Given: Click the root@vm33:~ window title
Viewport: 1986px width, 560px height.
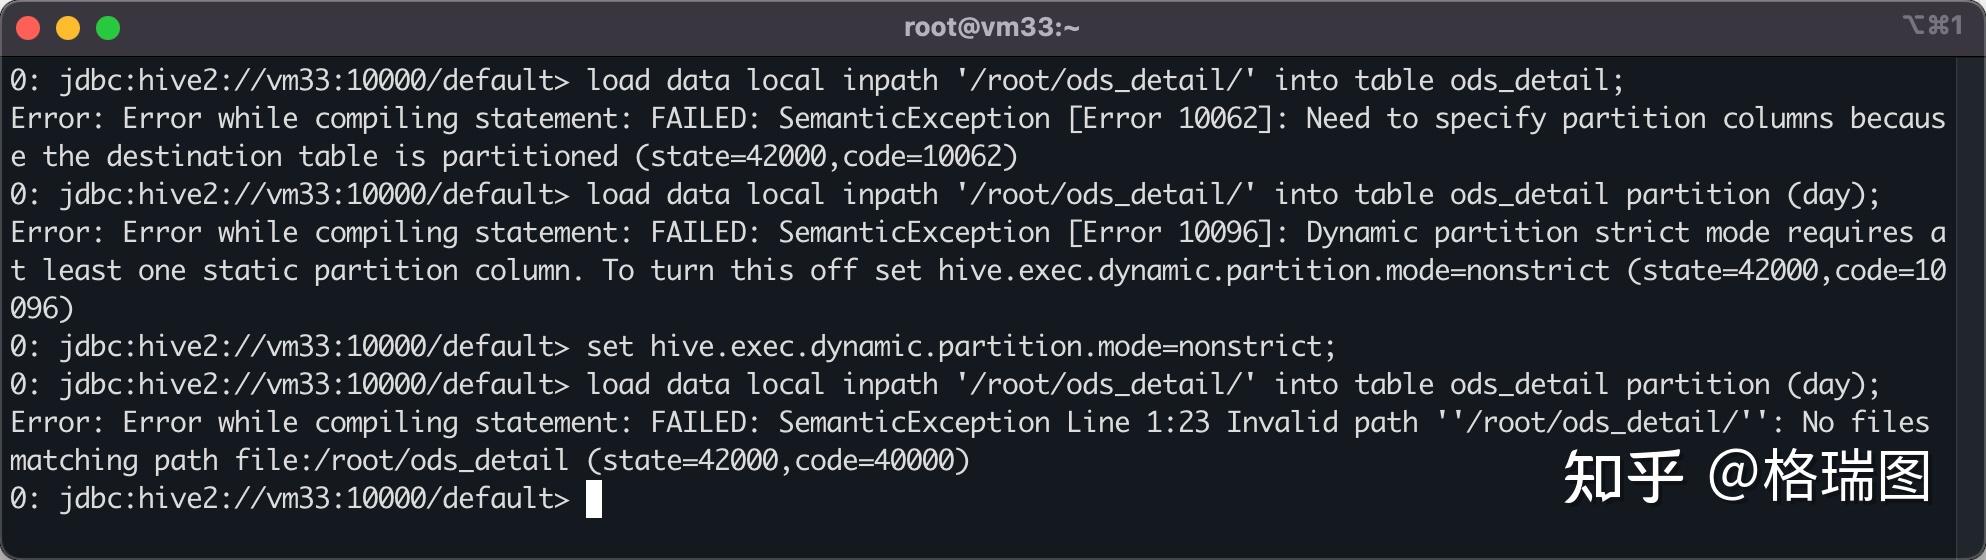Looking at the screenshot, I should click(991, 27).
